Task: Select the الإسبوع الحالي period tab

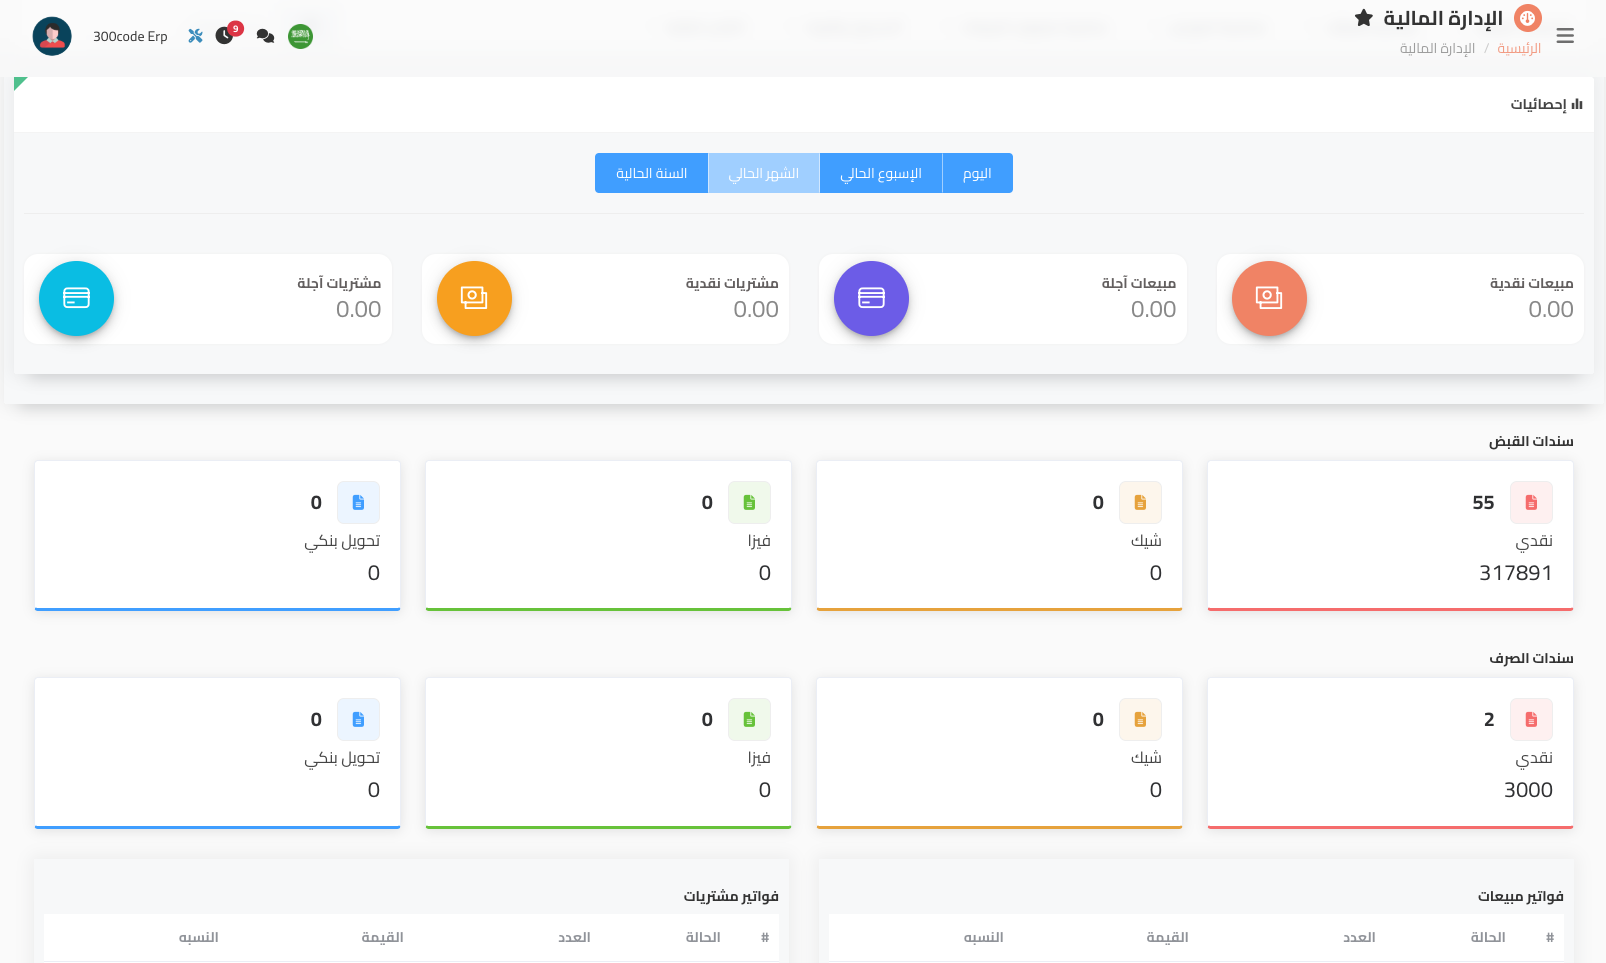Action: coord(881,173)
